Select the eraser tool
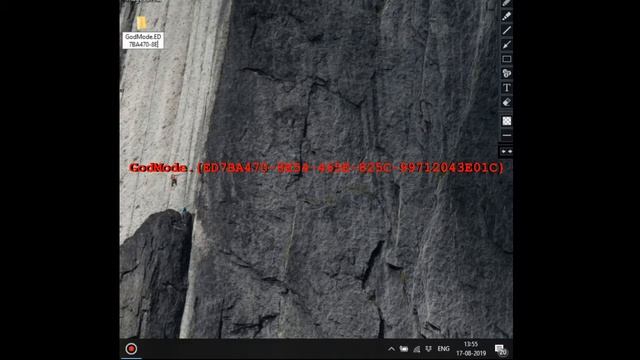640x360 pixels. click(x=507, y=102)
